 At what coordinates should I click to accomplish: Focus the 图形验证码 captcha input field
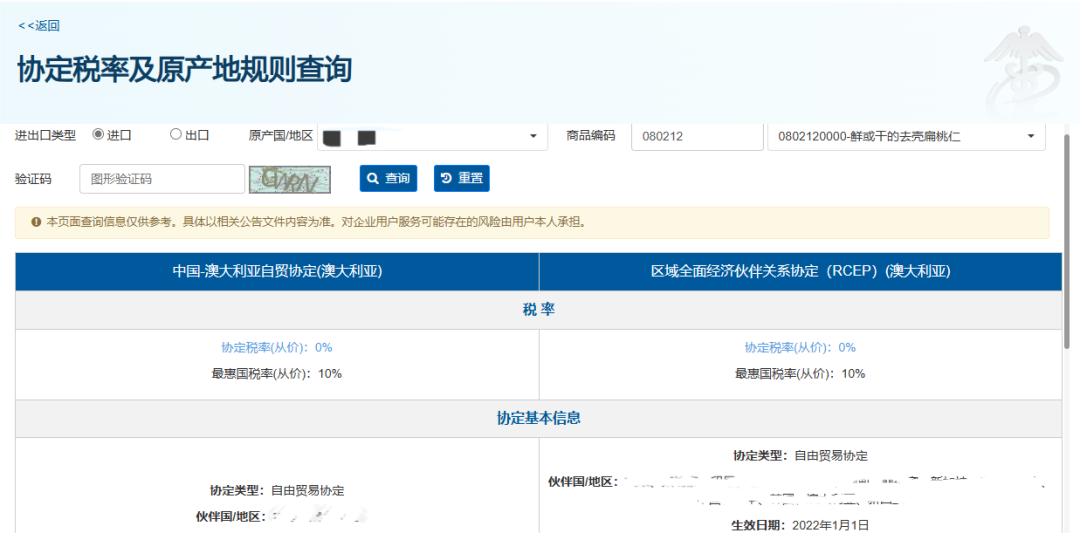162,179
